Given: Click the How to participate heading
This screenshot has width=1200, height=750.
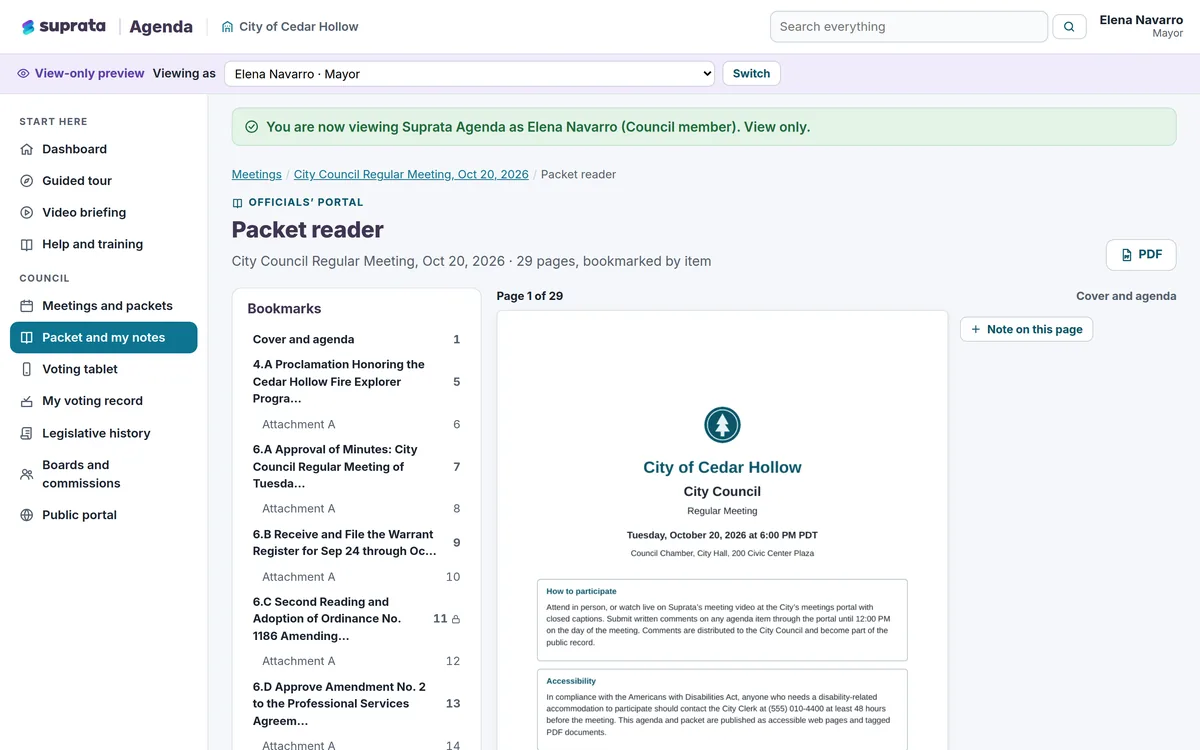Looking at the screenshot, I should click(x=581, y=591).
